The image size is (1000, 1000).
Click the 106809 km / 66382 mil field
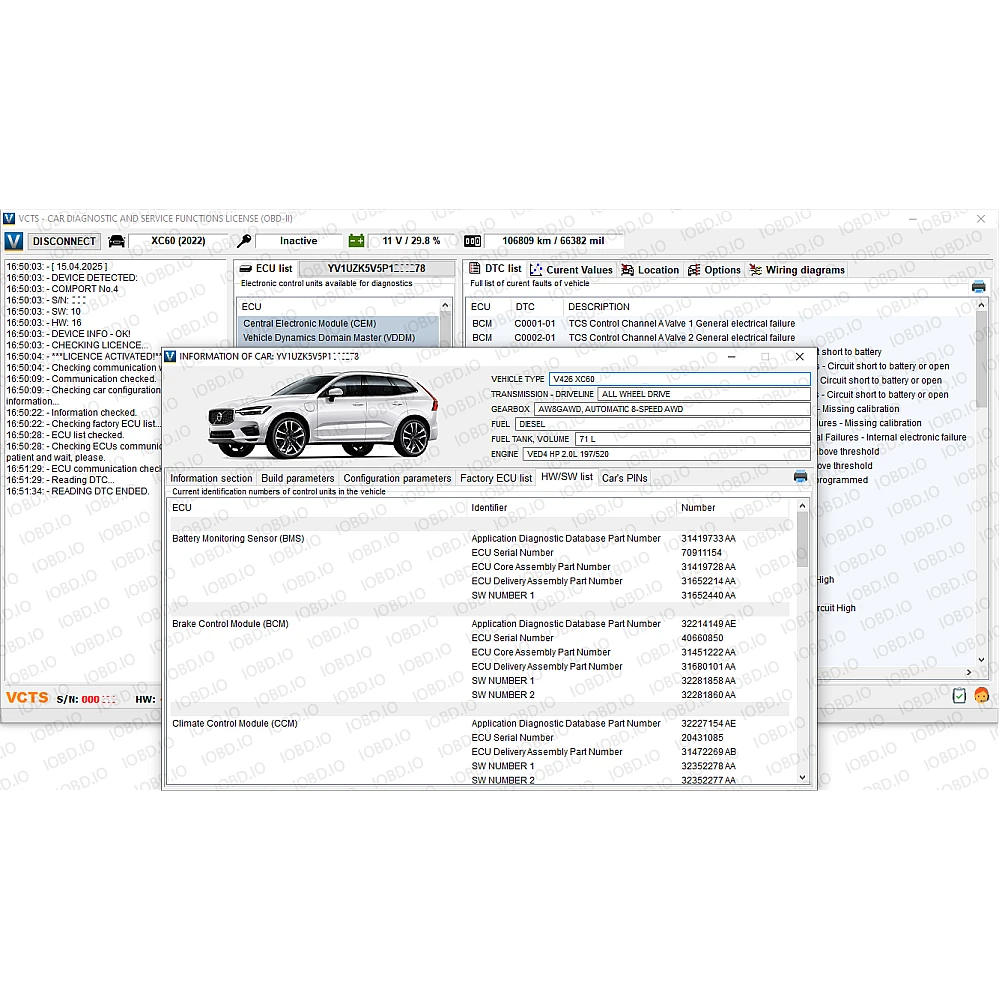coord(553,241)
